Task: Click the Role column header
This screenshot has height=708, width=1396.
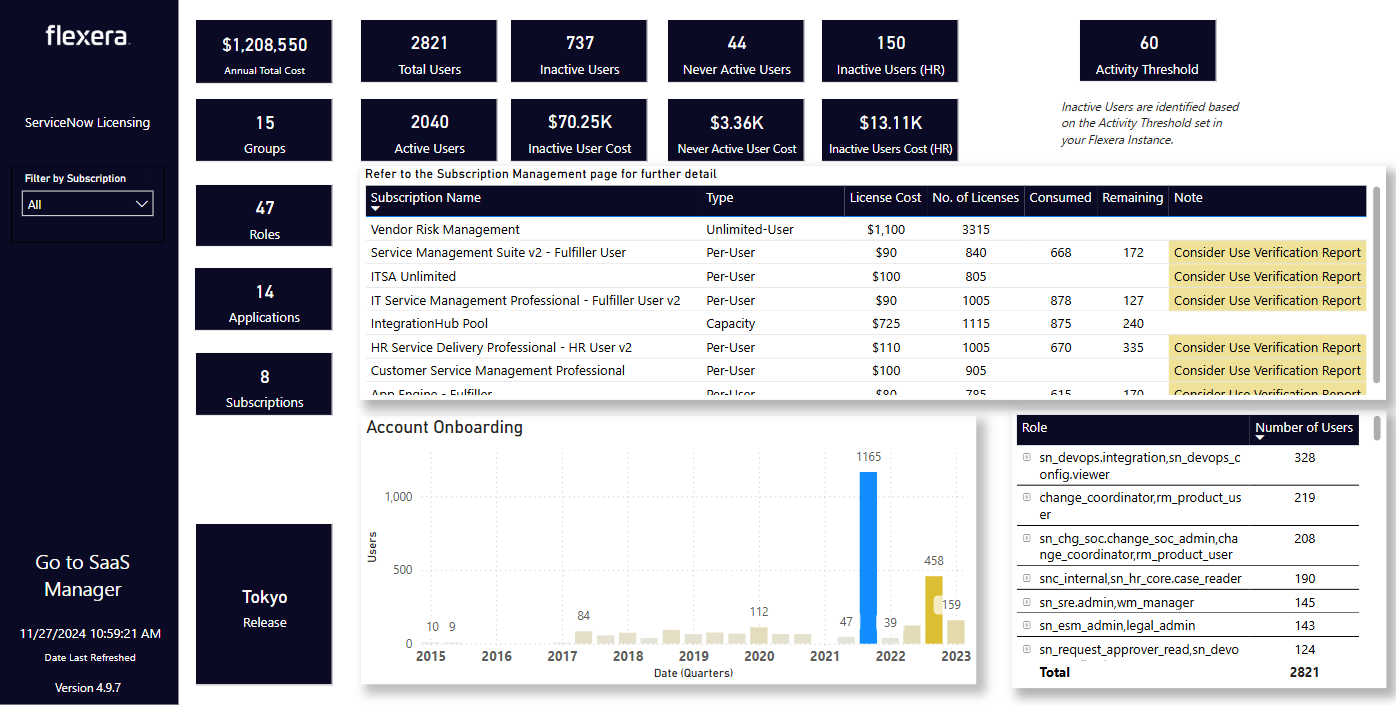Action: [1034, 428]
